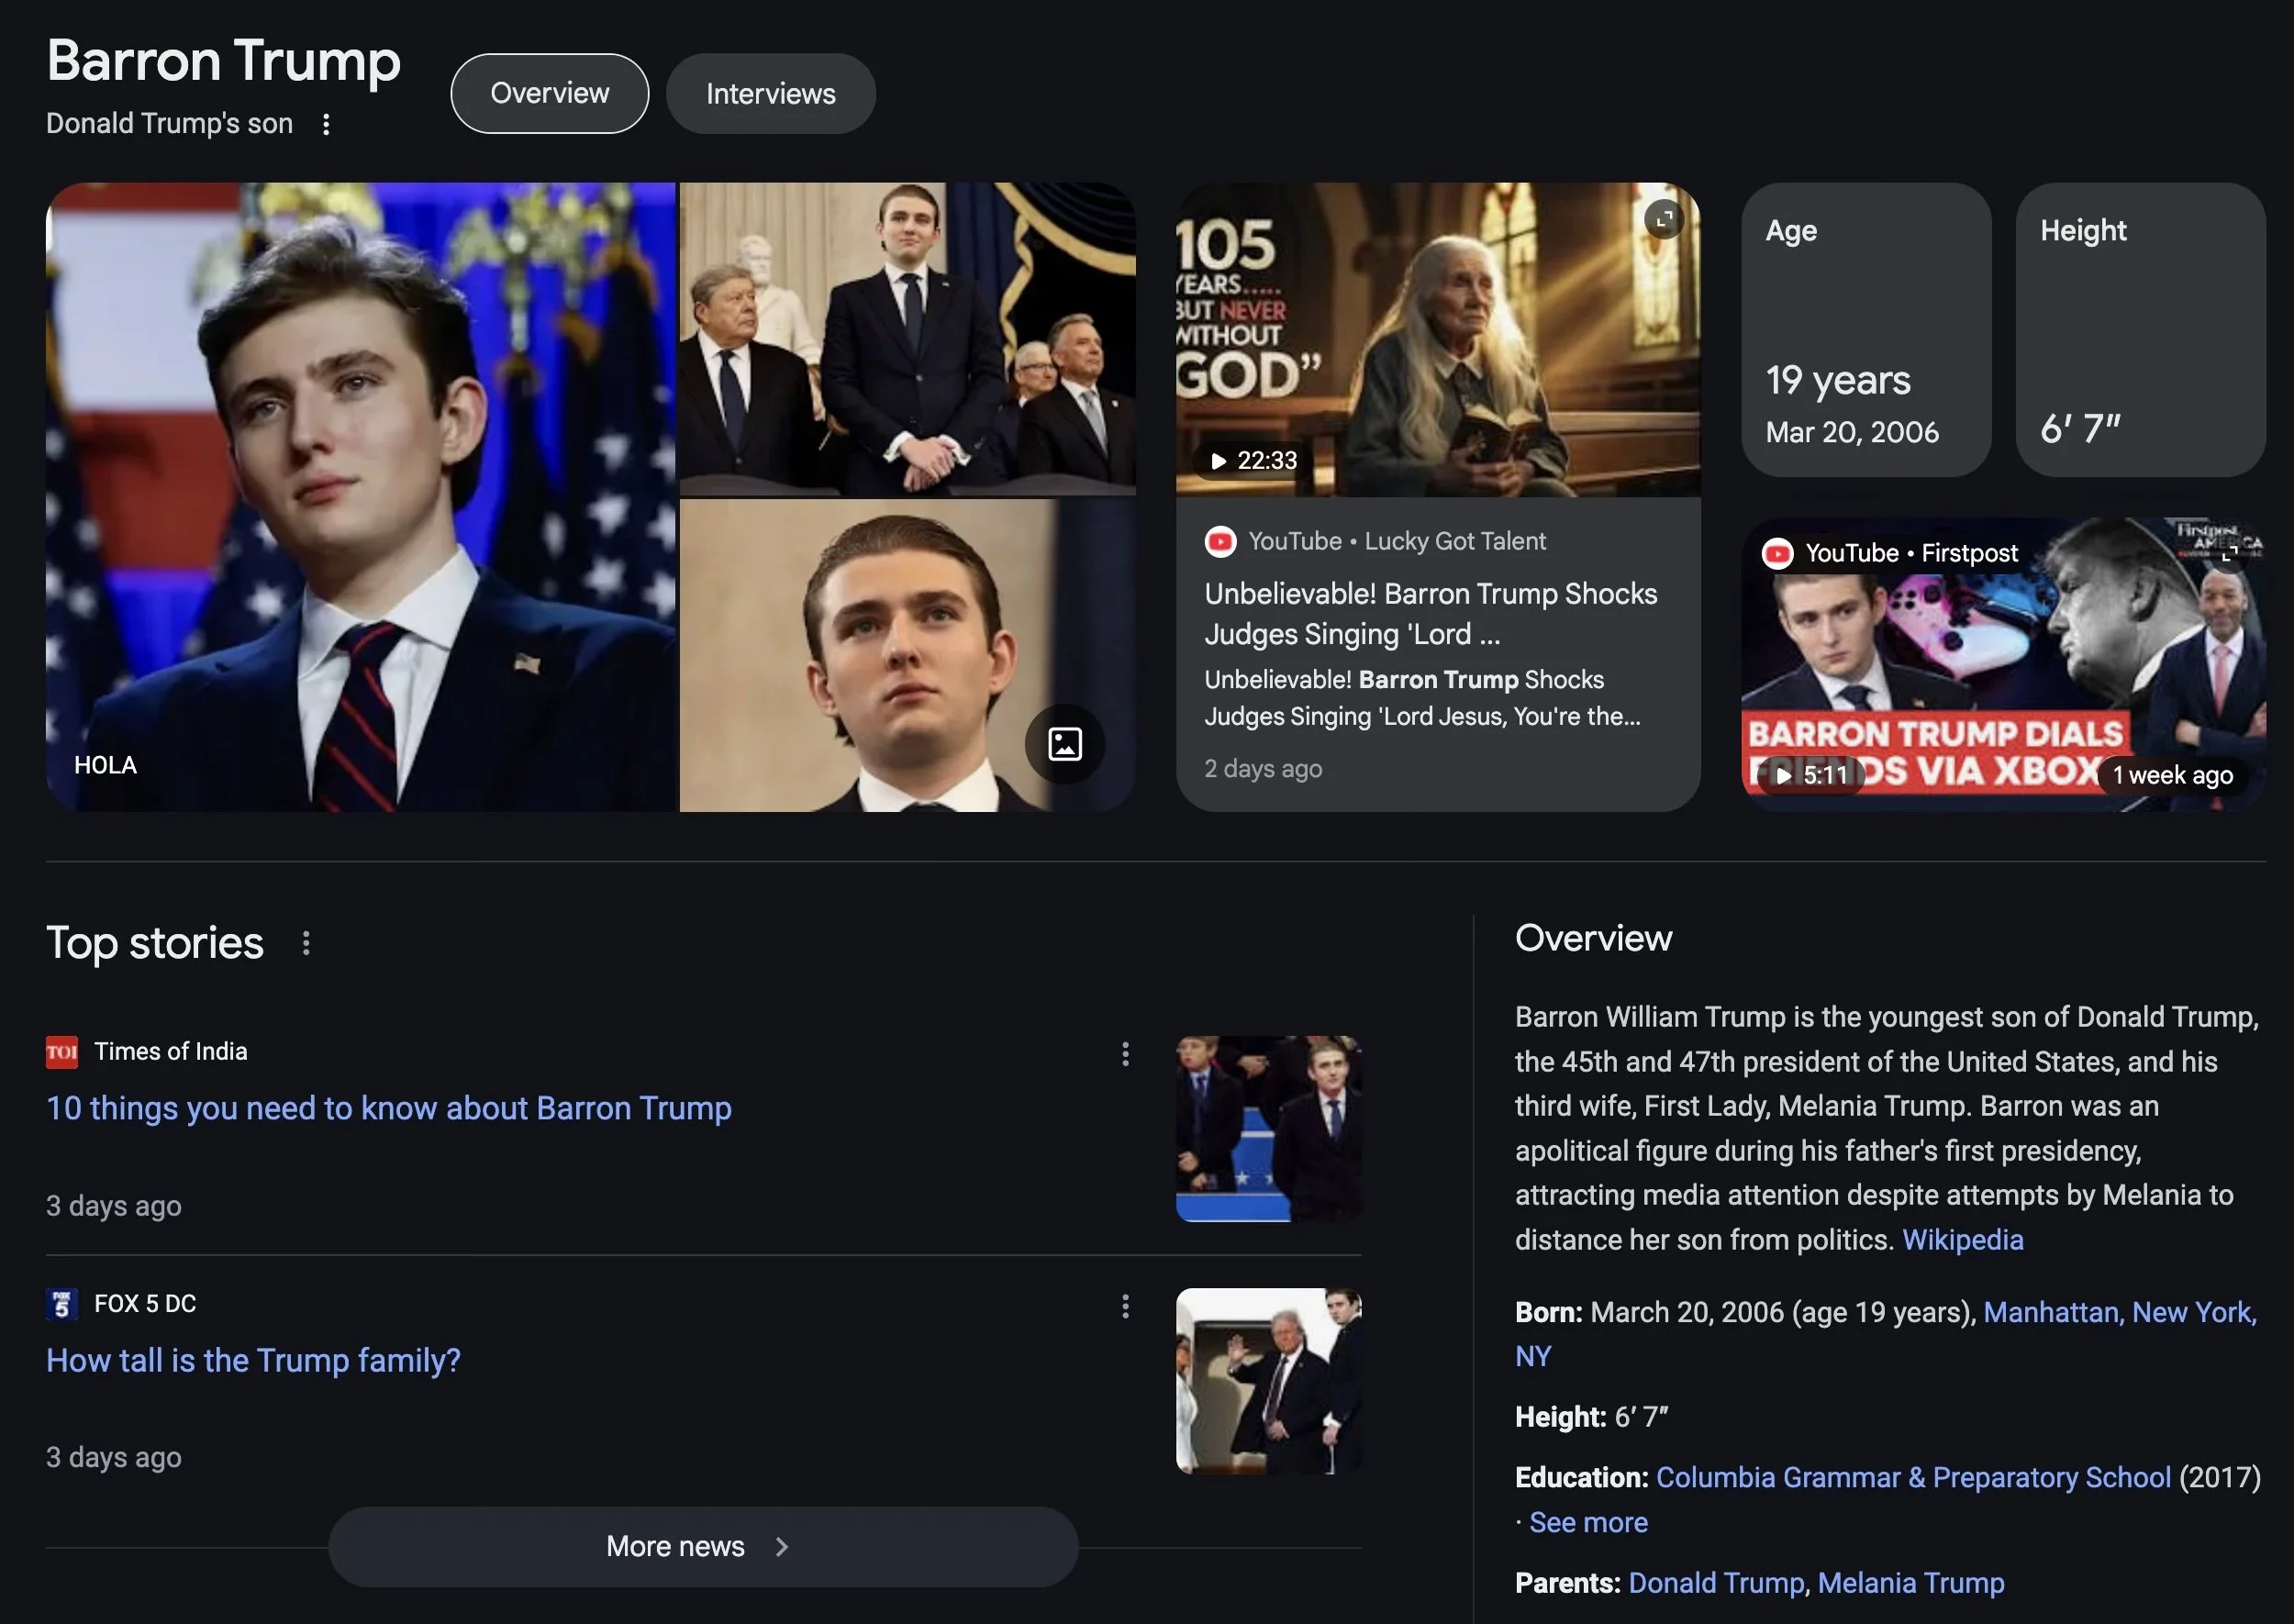Open the Wikipedia link in the overview

coord(1961,1240)
